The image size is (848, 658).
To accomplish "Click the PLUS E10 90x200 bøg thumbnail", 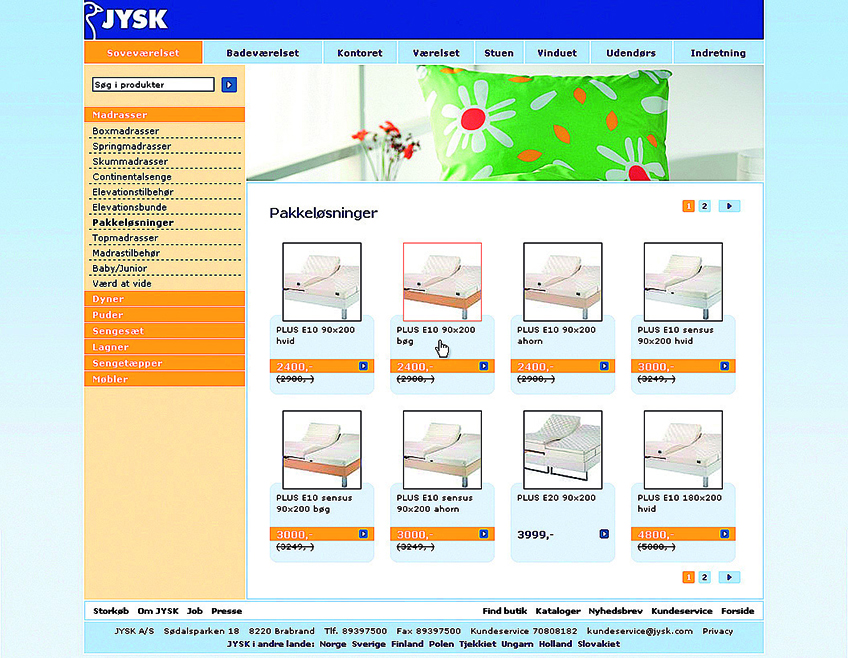I will (x=442, y=282).
